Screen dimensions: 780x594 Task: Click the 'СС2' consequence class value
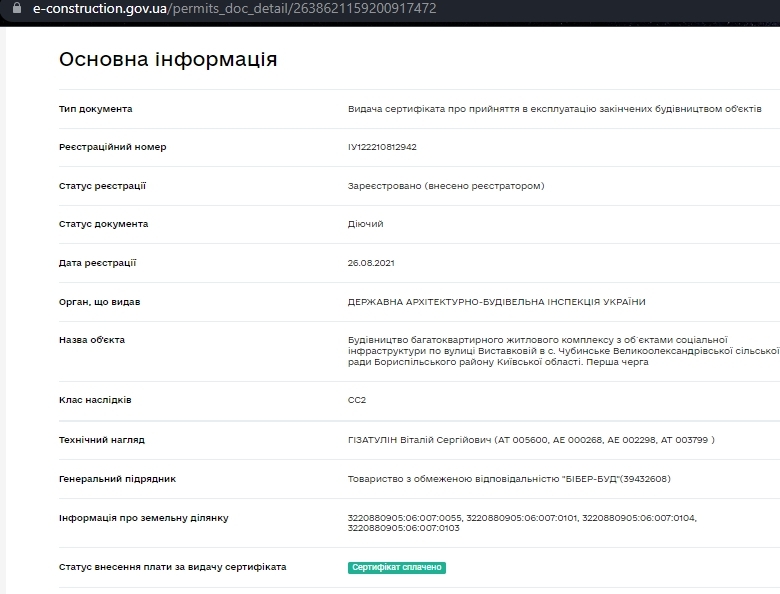[x=357, y=400]
